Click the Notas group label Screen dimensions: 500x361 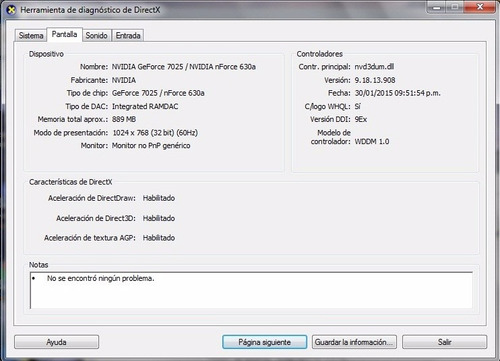(39, 265)
